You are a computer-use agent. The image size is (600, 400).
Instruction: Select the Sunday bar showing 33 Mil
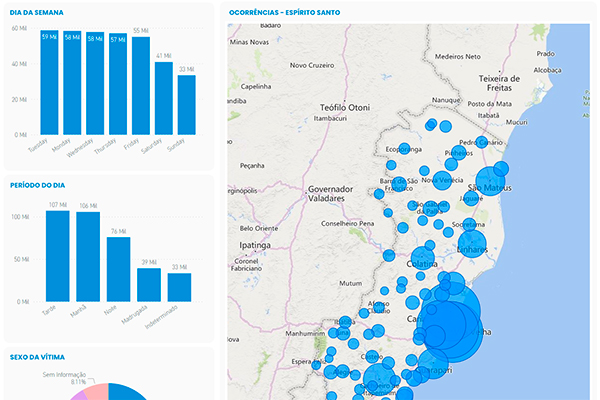point(187,104)
